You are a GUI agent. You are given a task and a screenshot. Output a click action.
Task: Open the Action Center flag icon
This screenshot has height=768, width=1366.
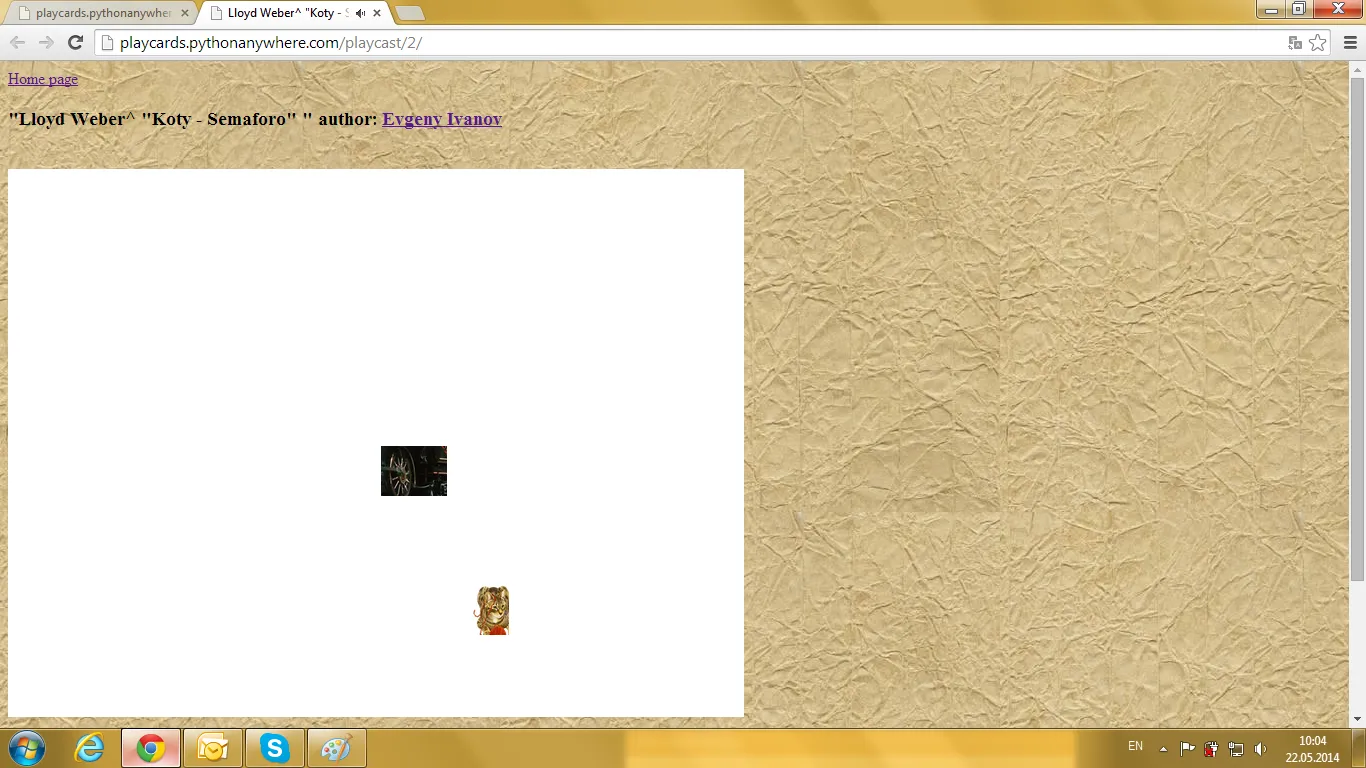(1188, 748)
